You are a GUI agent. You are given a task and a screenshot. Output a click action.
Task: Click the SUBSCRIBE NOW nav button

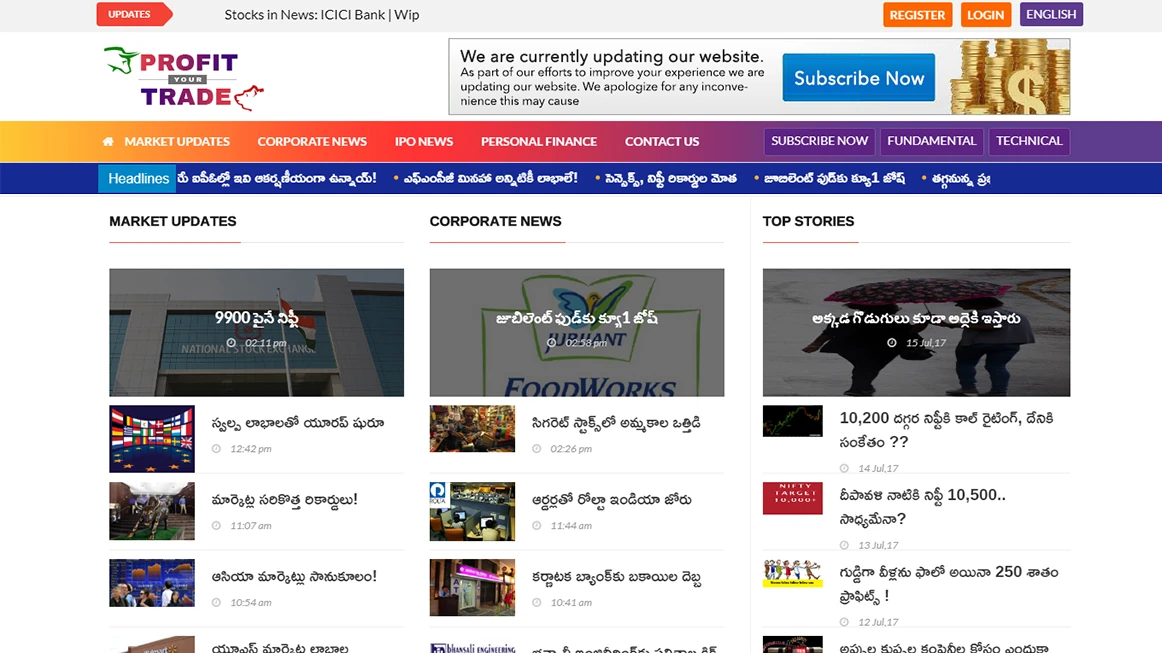820,141
